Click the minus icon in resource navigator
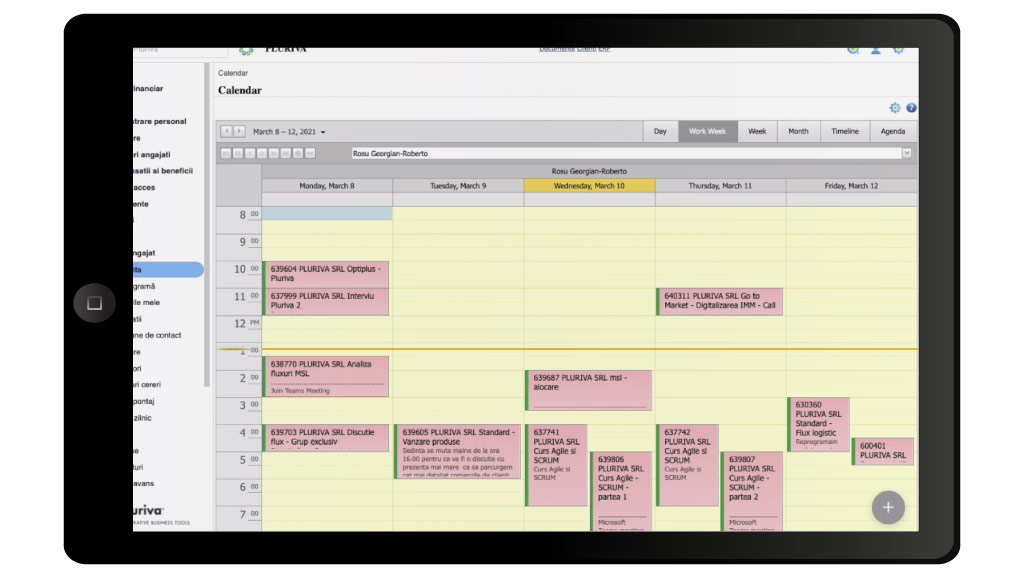The width and height of the screenshot is (1024, 578). pyautogui.click(x=310, y=153)
